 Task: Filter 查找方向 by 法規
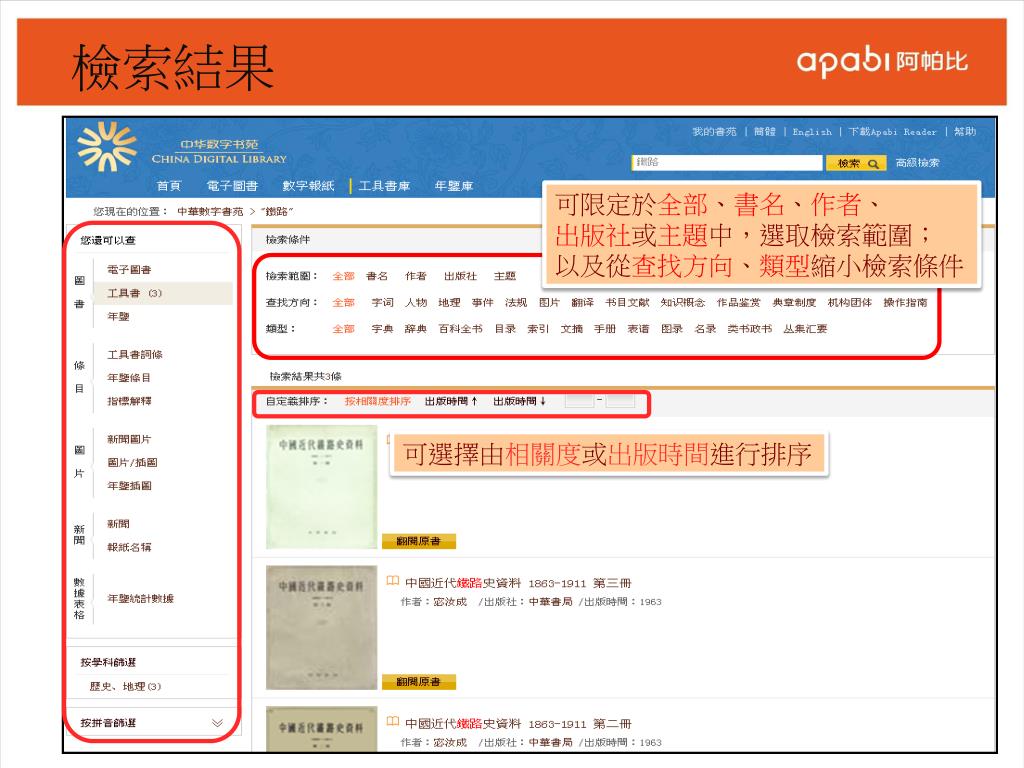click(516, 302)
